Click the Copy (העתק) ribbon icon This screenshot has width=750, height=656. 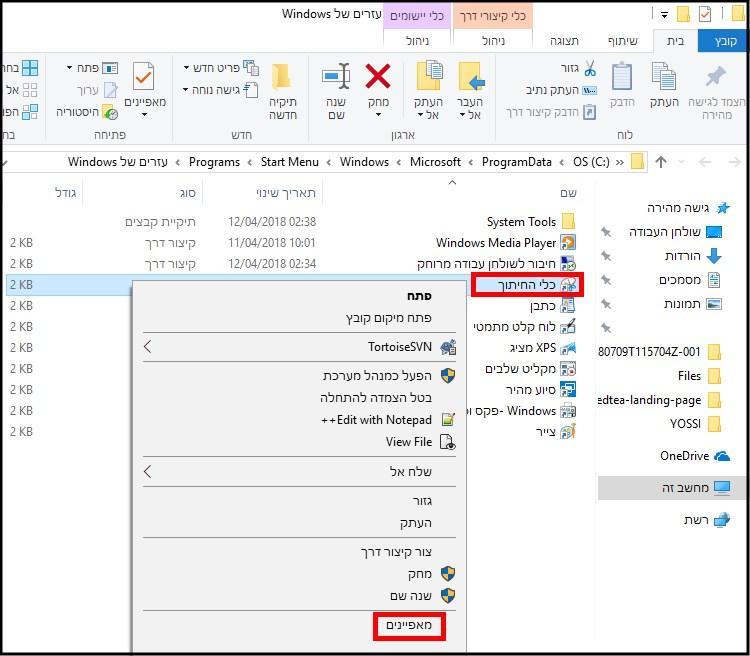(664, 77)
